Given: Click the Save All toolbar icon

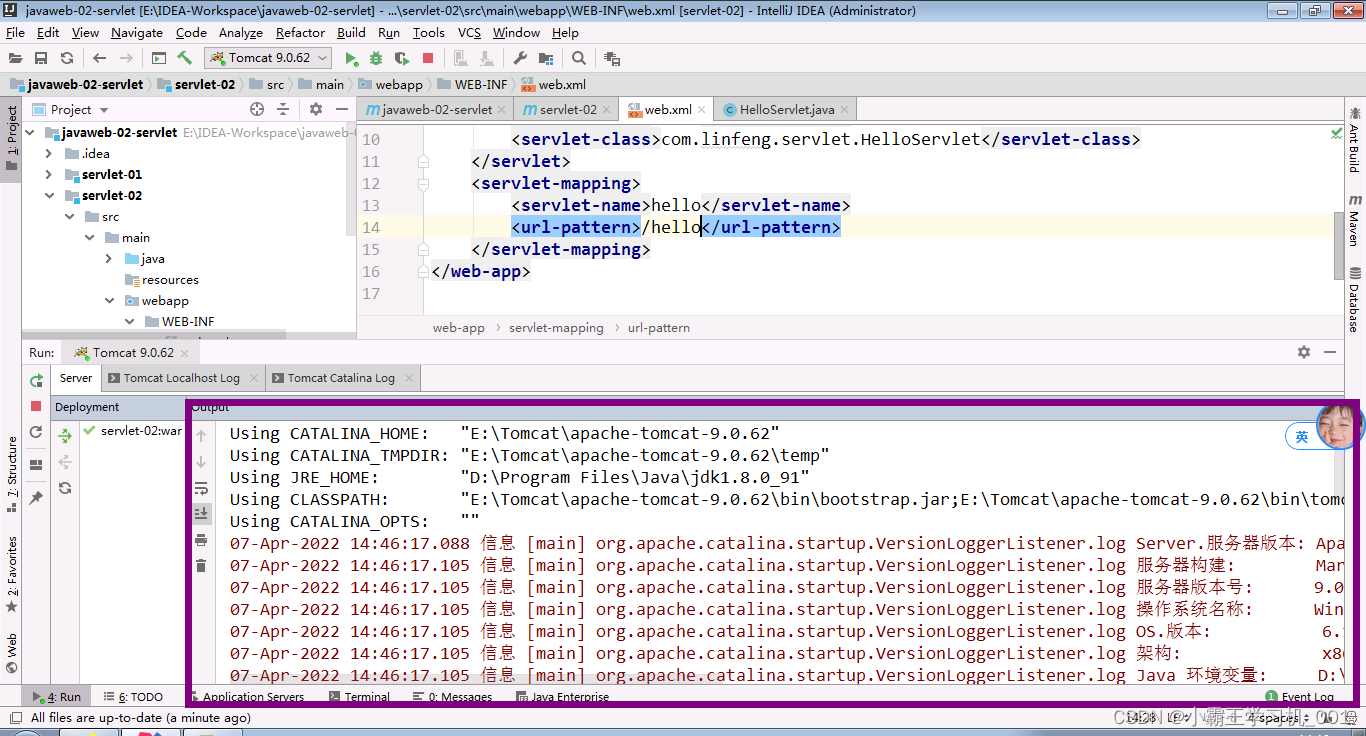Looking at the screenshot, I should point(41,58).
